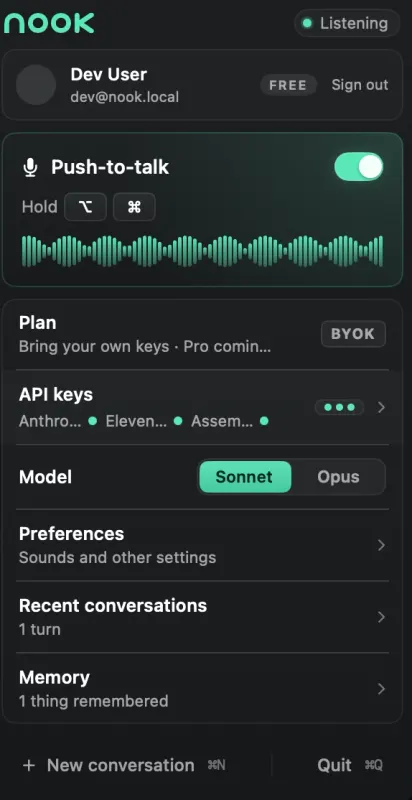Expand API keys with its chevron
412x800 pixels.
[381, 407]
